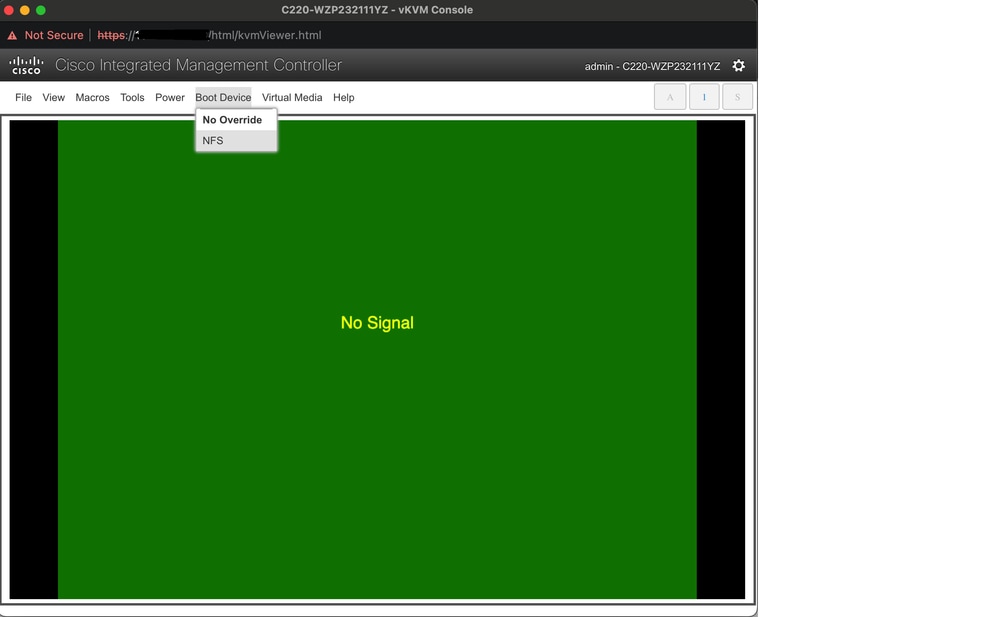Toggle the 1 num lock indicator button
This screenshot has height=617, width=999.
[x=704, y=97]
